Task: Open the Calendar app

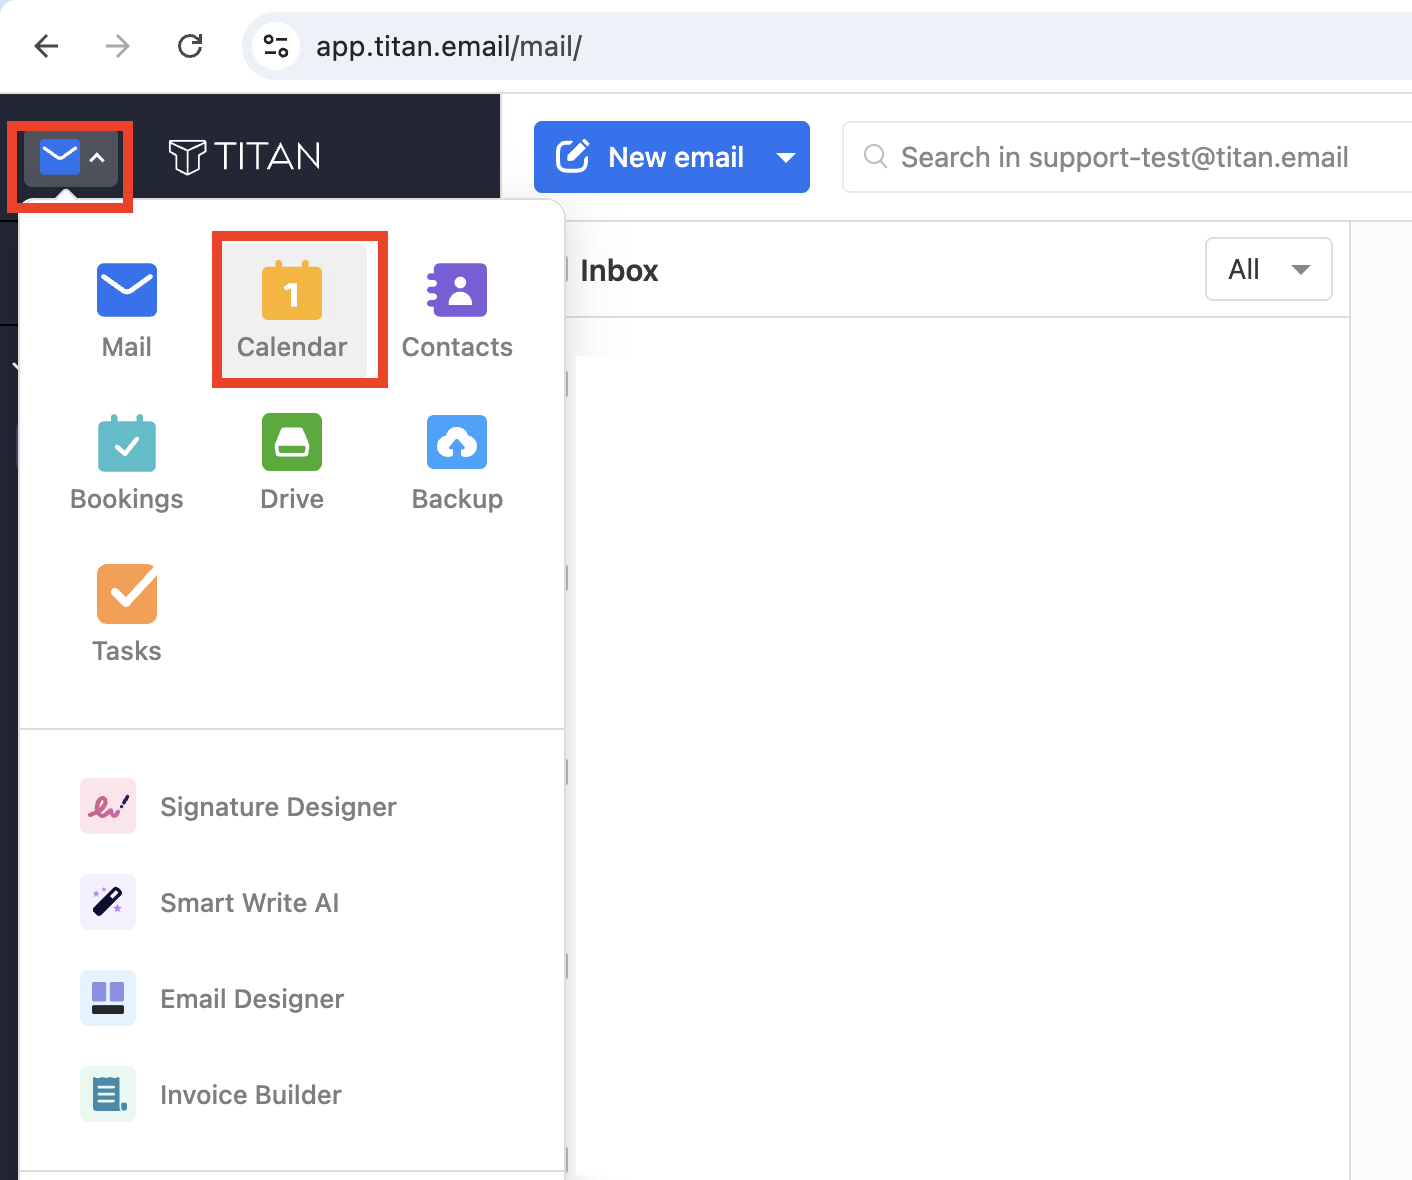Action: tap(292, 310)
